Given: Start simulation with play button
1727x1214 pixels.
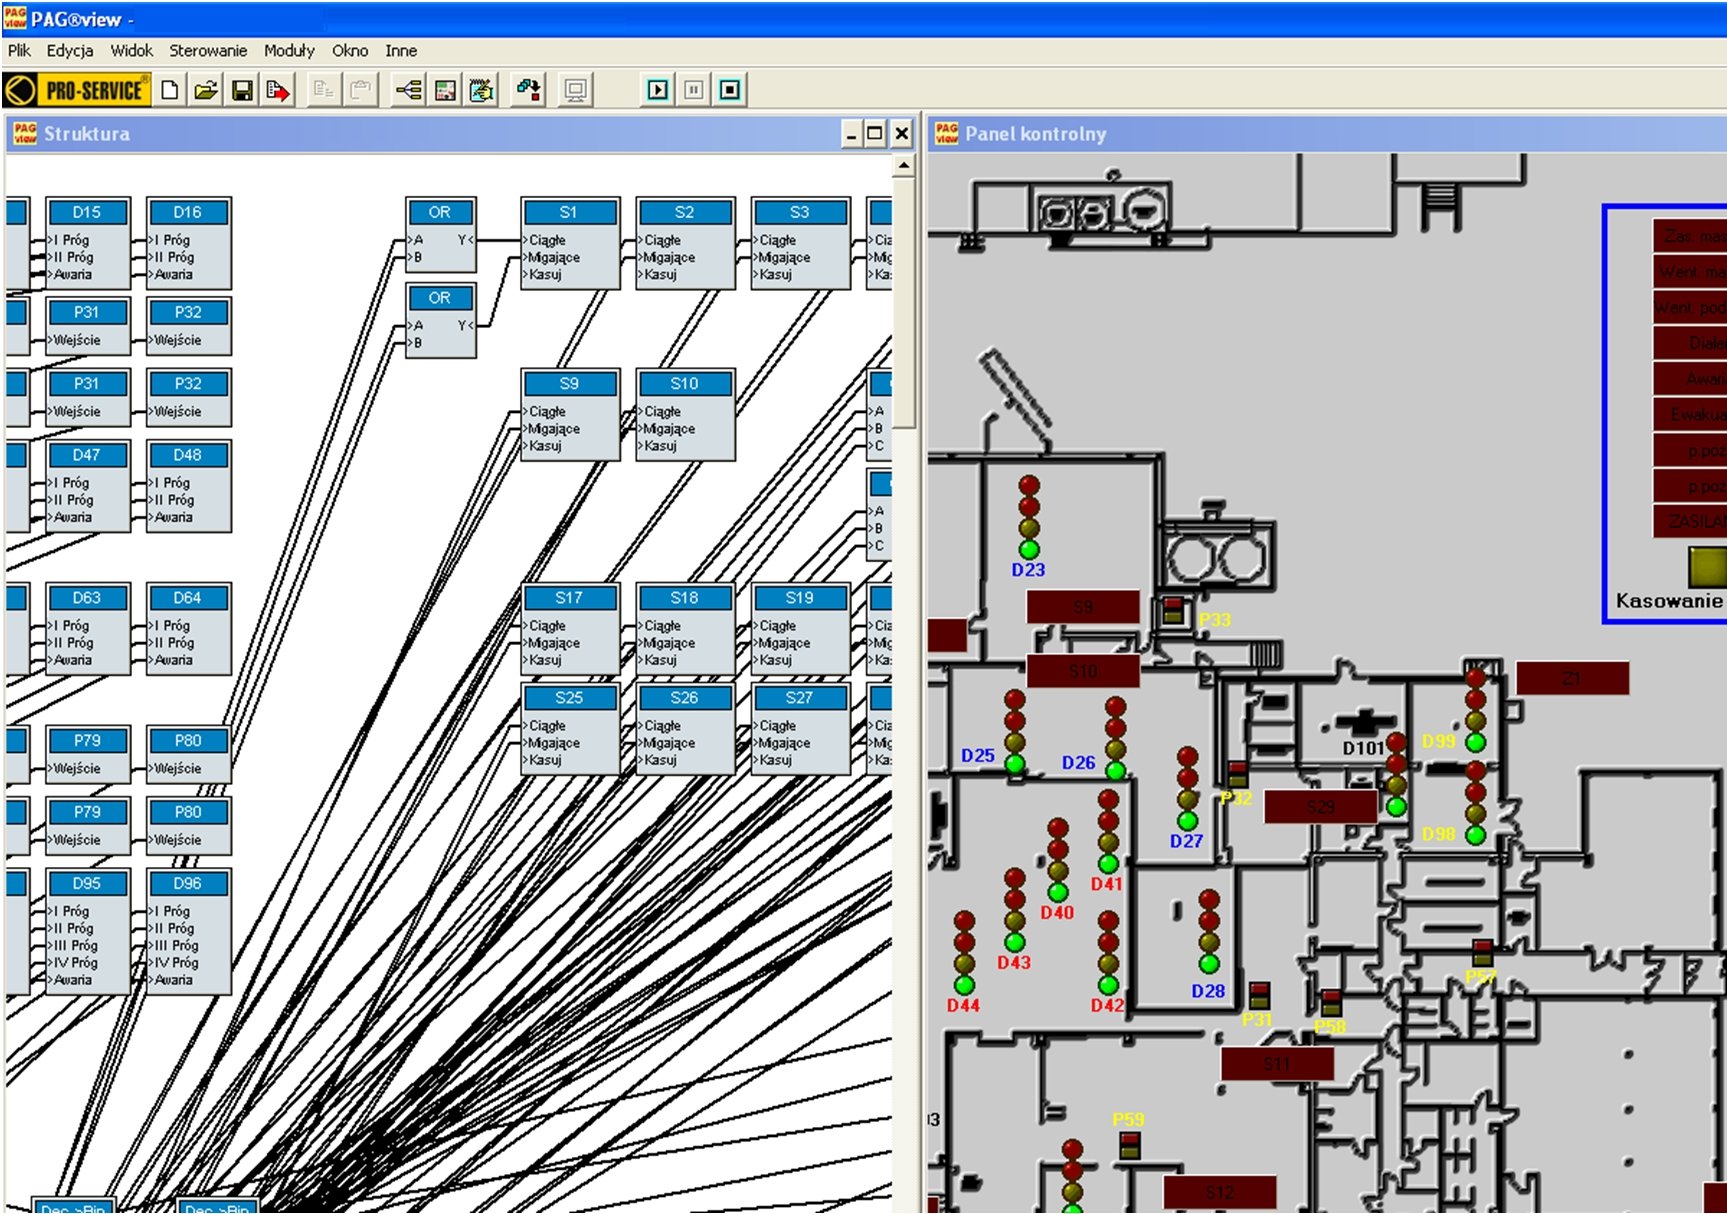Looking at the screenshot, I should click(x=657, y=90).
